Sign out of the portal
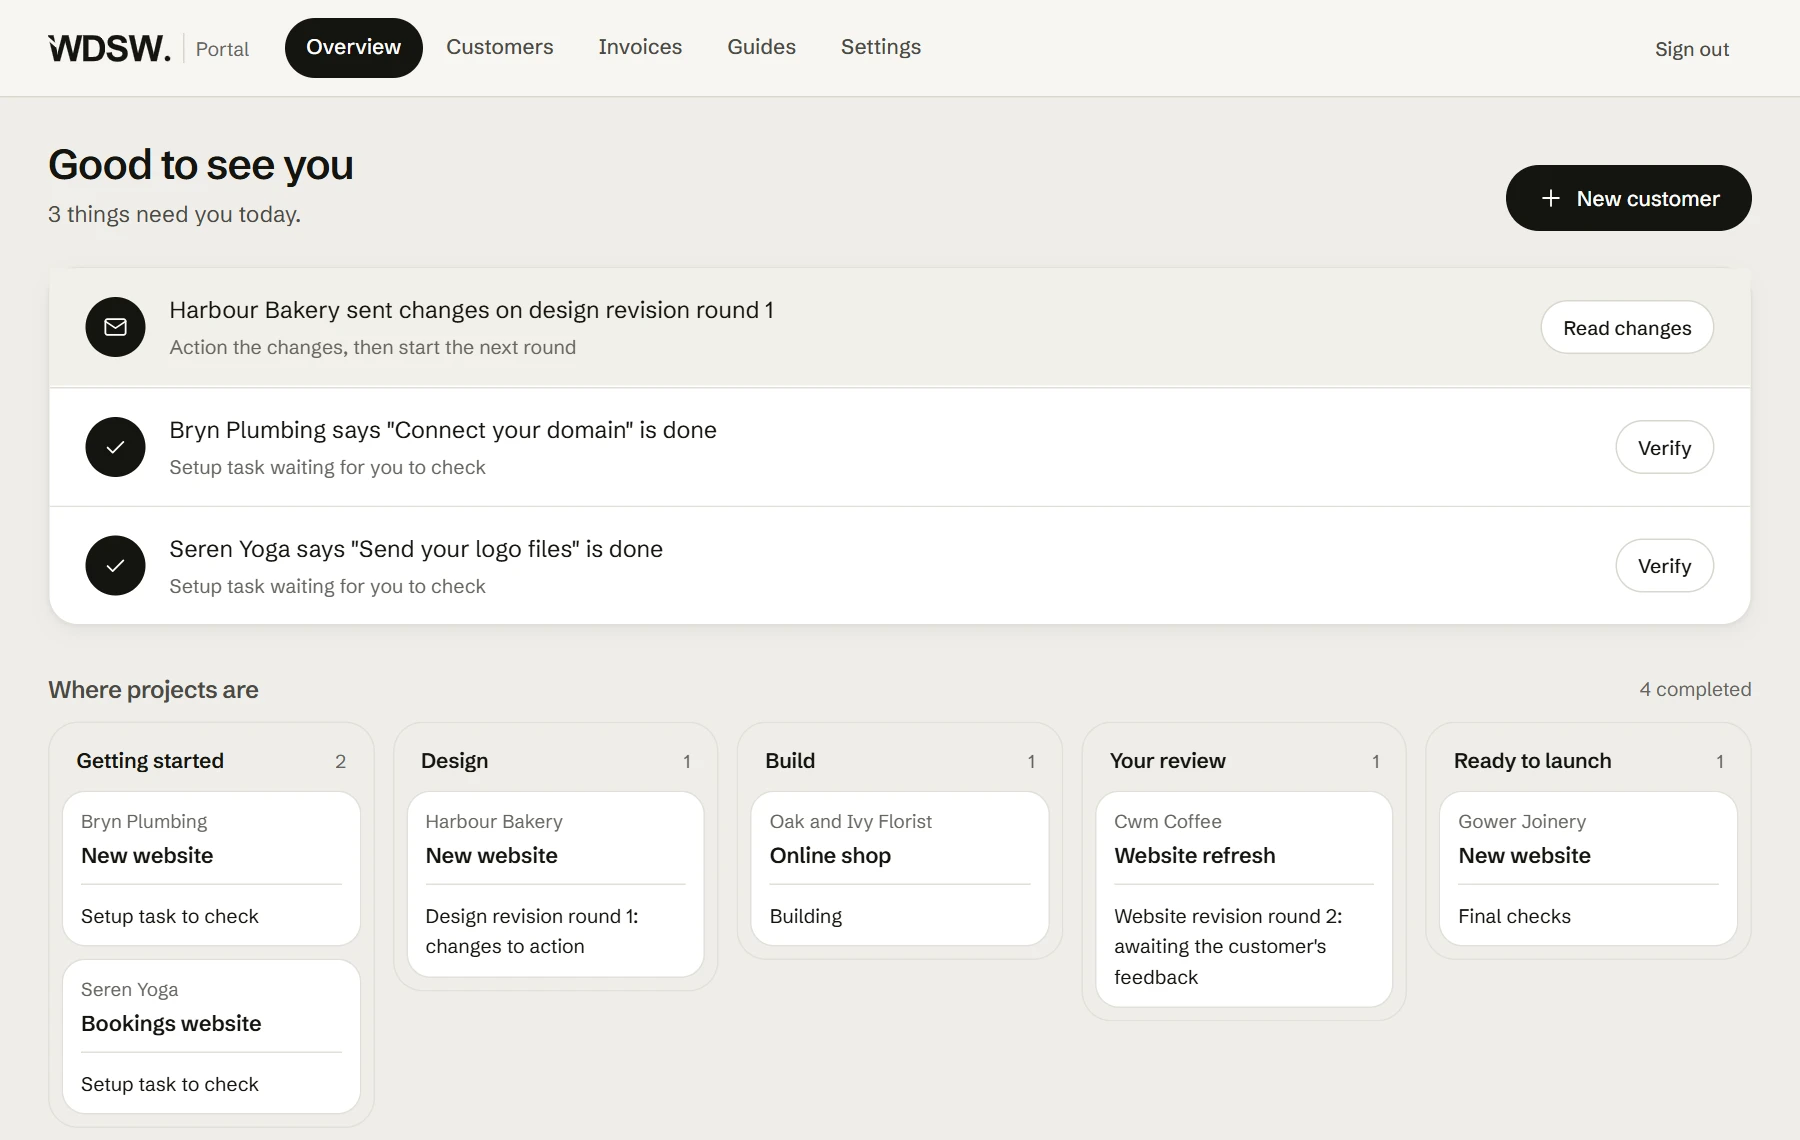Screen dimensions: 1800x1140 (x=1692, y=49)
